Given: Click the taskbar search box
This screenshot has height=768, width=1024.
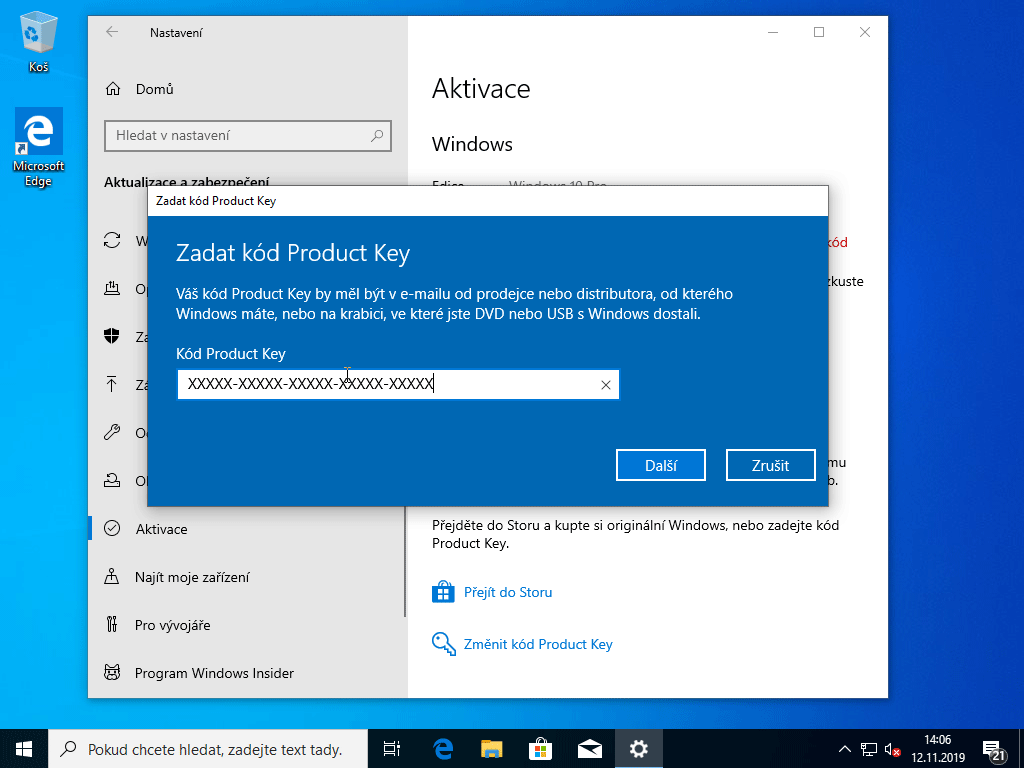Looking at the screenshot, I should (x=208, y=749).
